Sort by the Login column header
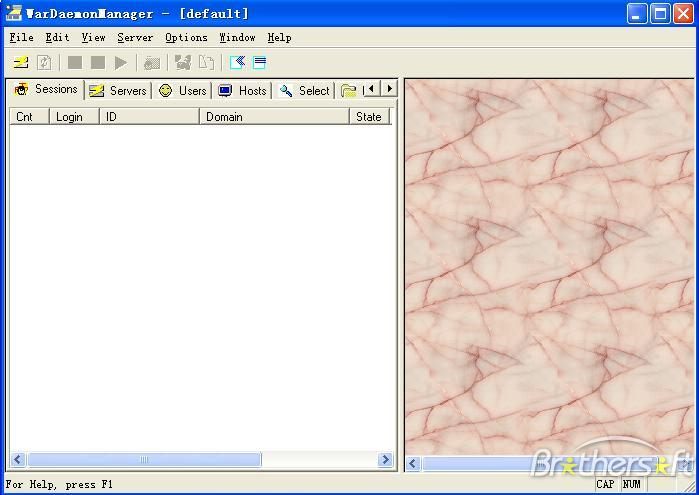Image resolution: width=699 pixels, height=495 pixels. click(x=74, y=117)
